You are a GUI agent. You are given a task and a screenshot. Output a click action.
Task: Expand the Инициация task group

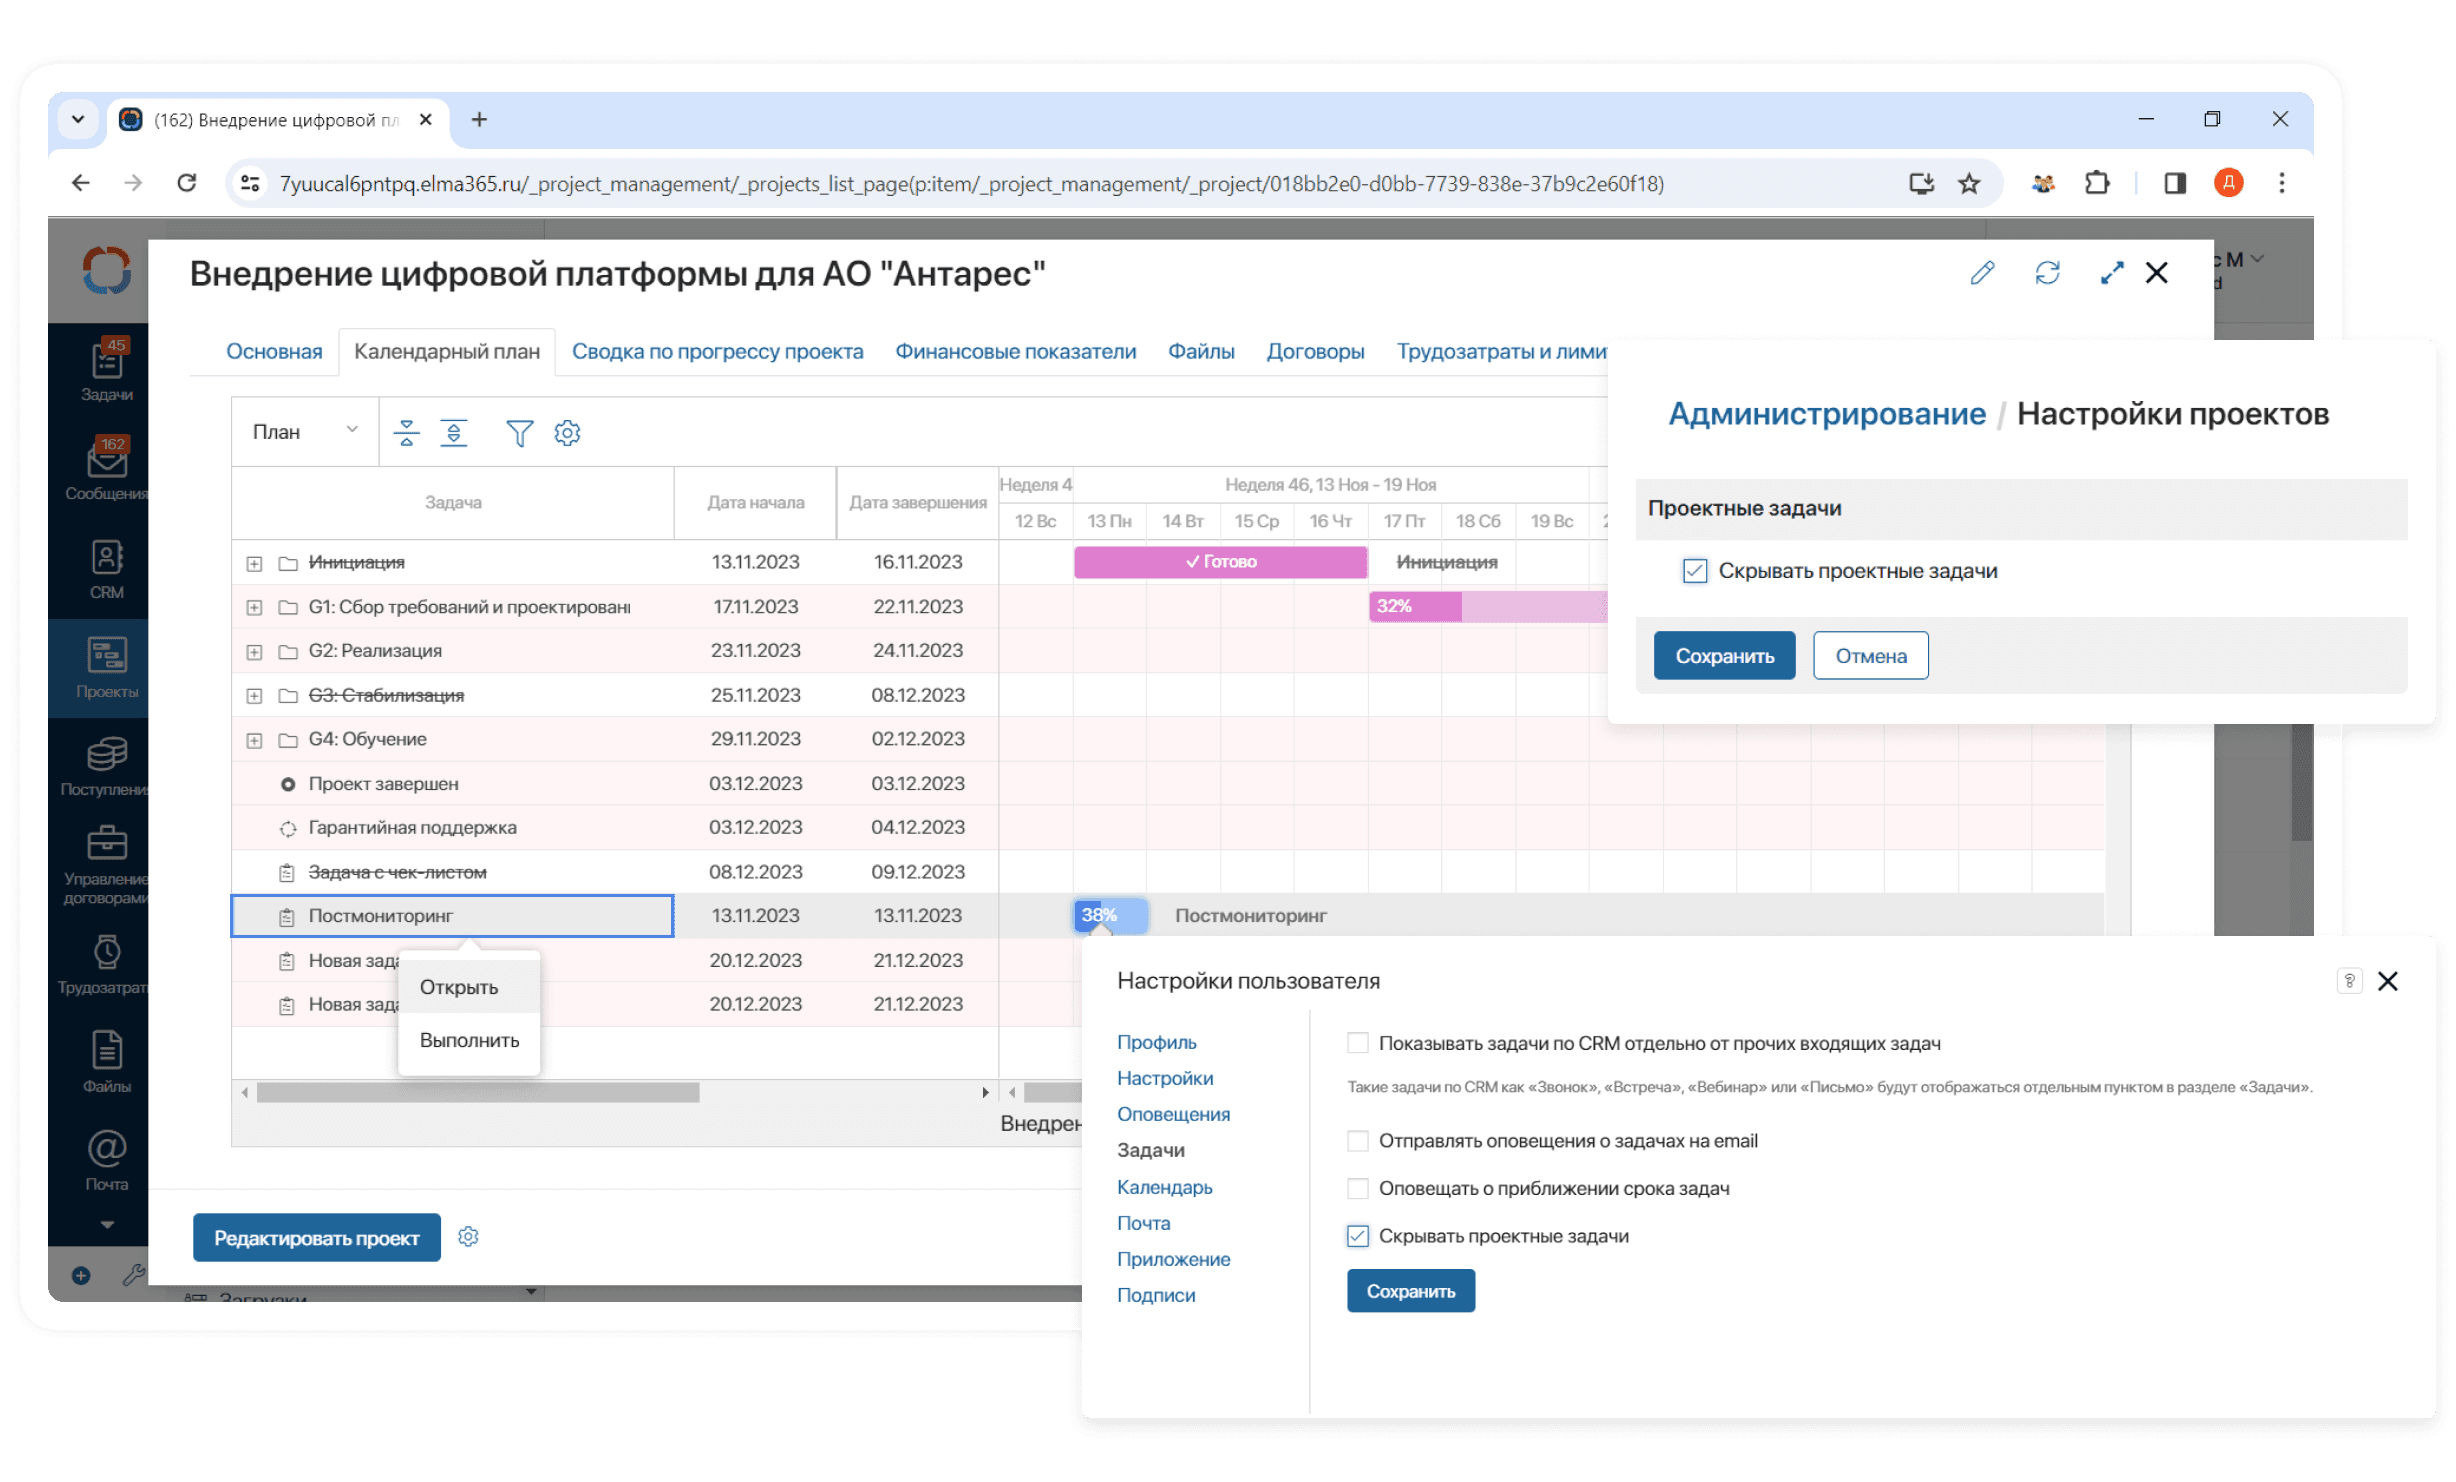(254, 563)
